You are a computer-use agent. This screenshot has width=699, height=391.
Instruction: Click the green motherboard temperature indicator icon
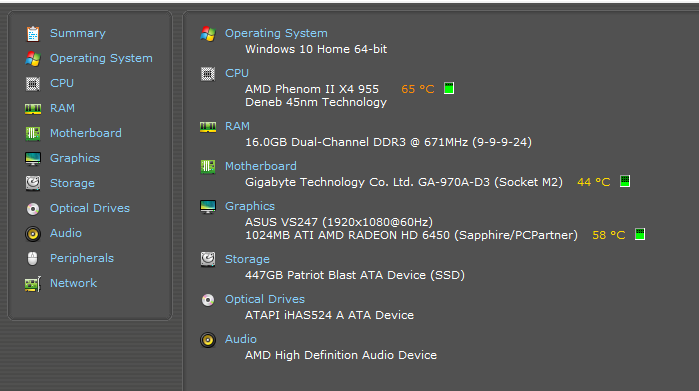[625, 181]
